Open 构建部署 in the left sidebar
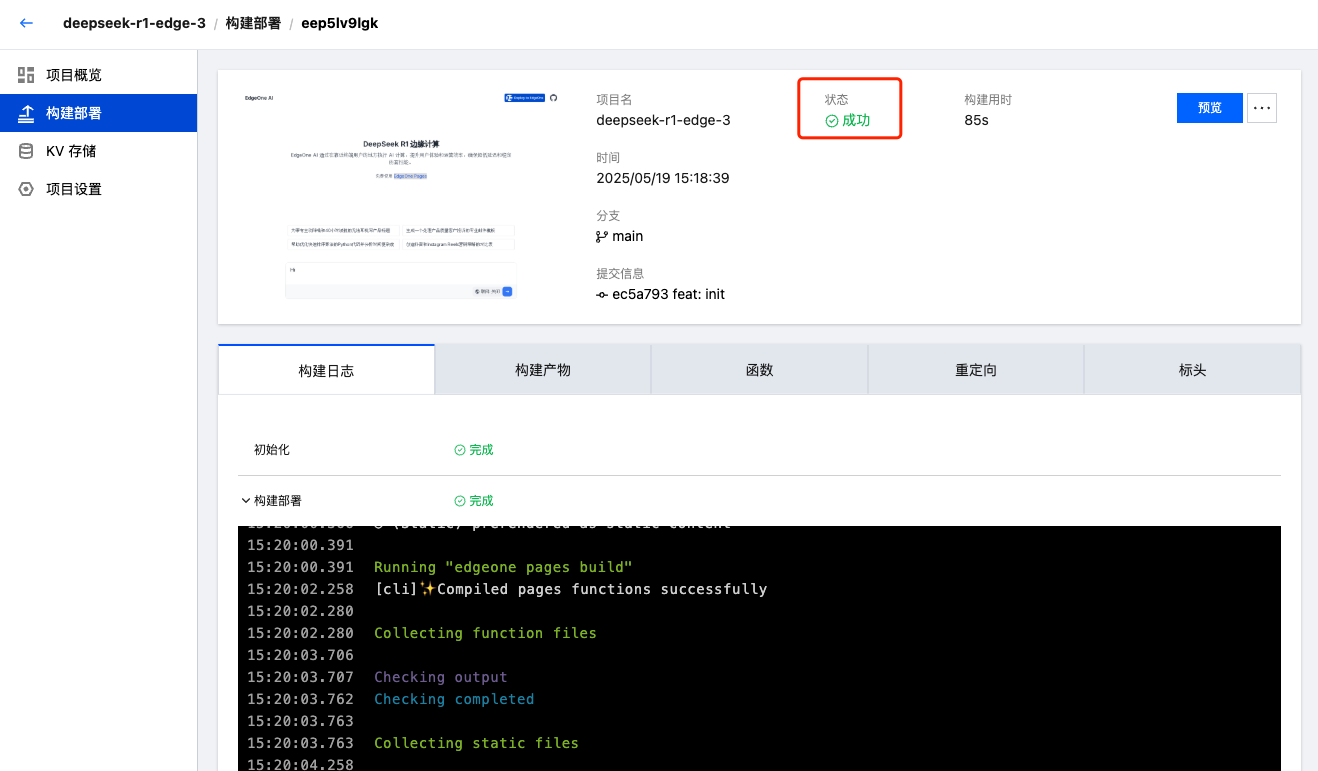 point(98,113)
